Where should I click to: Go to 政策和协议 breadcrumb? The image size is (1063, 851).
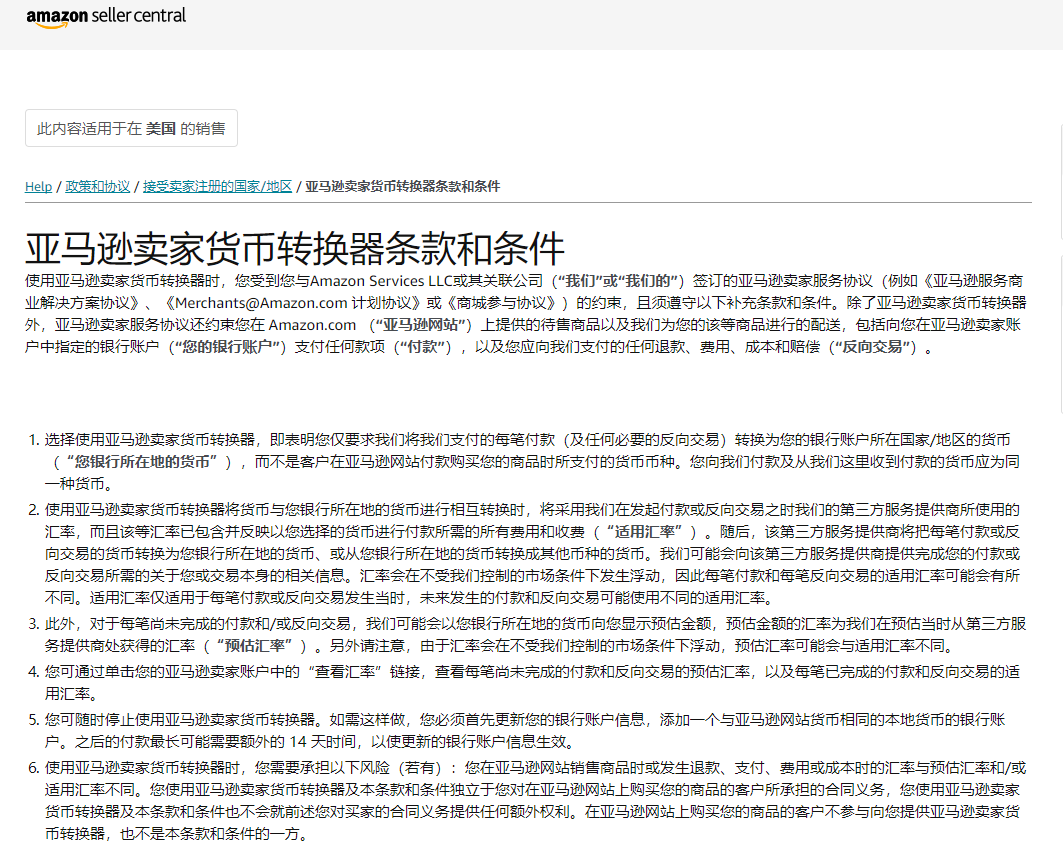tap(98, 186)
